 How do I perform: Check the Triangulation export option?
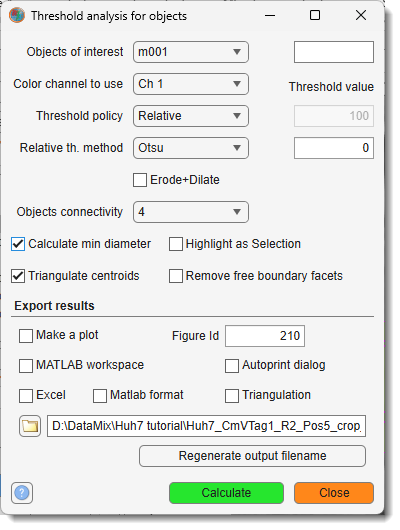[232, 396]
